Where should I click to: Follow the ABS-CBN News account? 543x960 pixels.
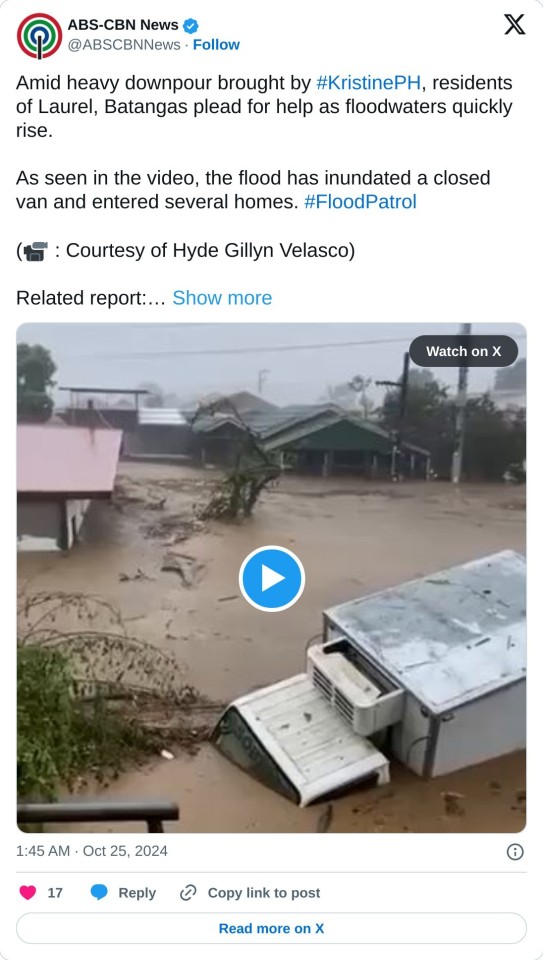point(216,45)
